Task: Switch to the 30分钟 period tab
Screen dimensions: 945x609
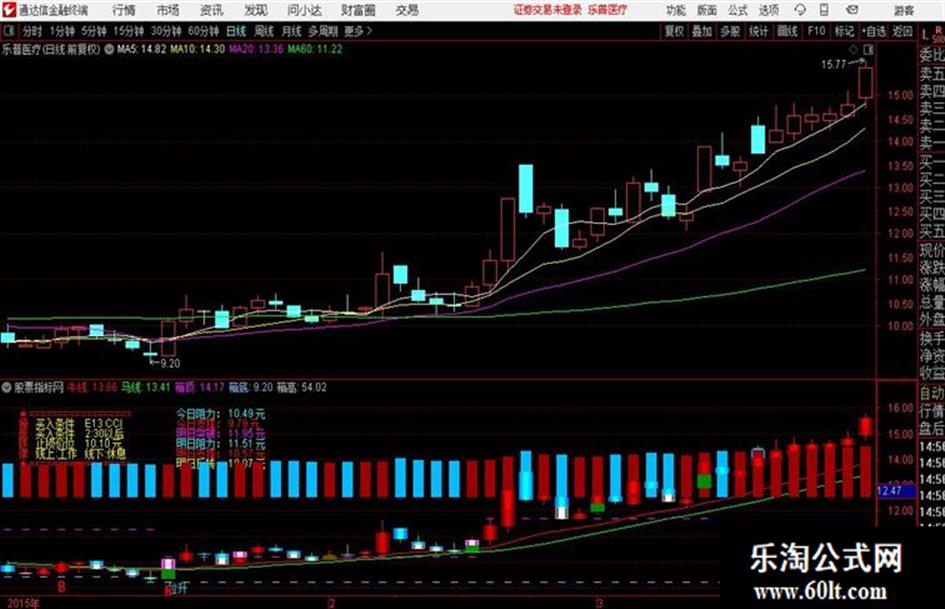Action: tap(166, 31)
